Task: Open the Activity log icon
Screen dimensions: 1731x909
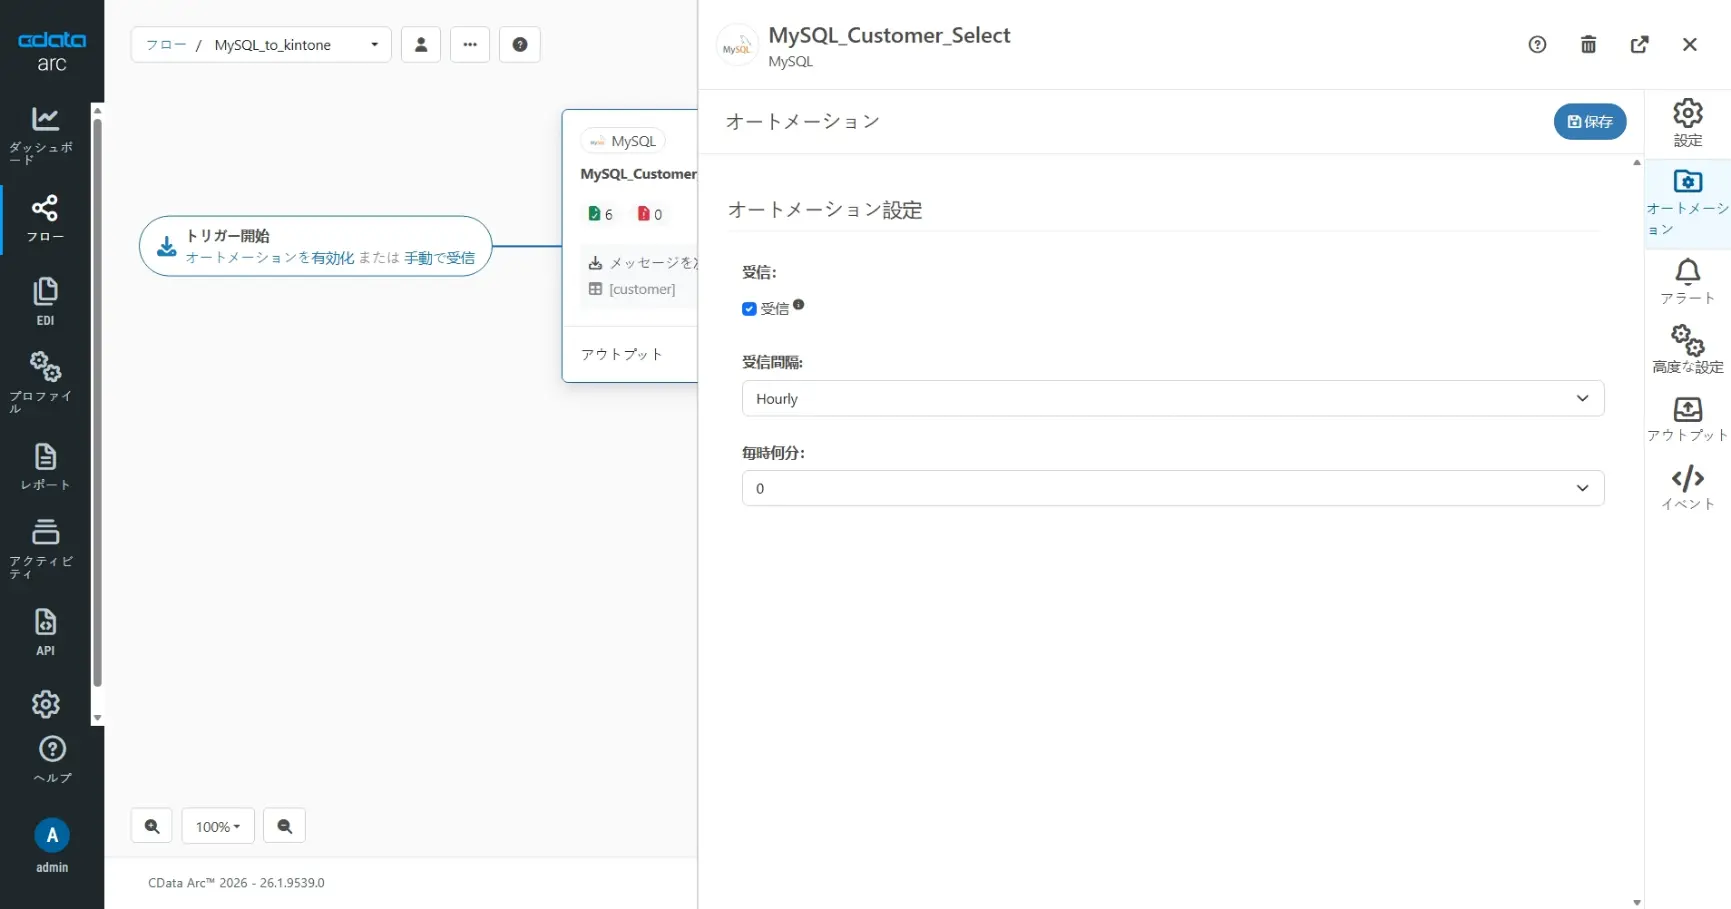Action: [45, 546]
